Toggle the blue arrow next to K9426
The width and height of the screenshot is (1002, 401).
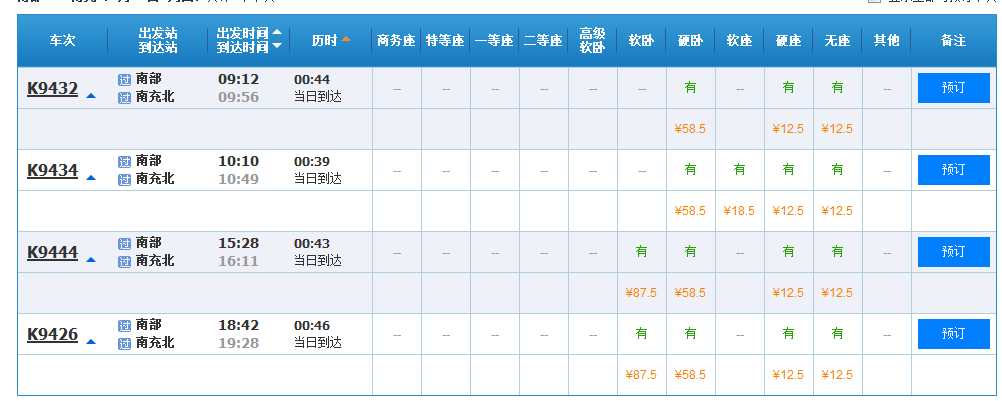click(x=91, y=342)
